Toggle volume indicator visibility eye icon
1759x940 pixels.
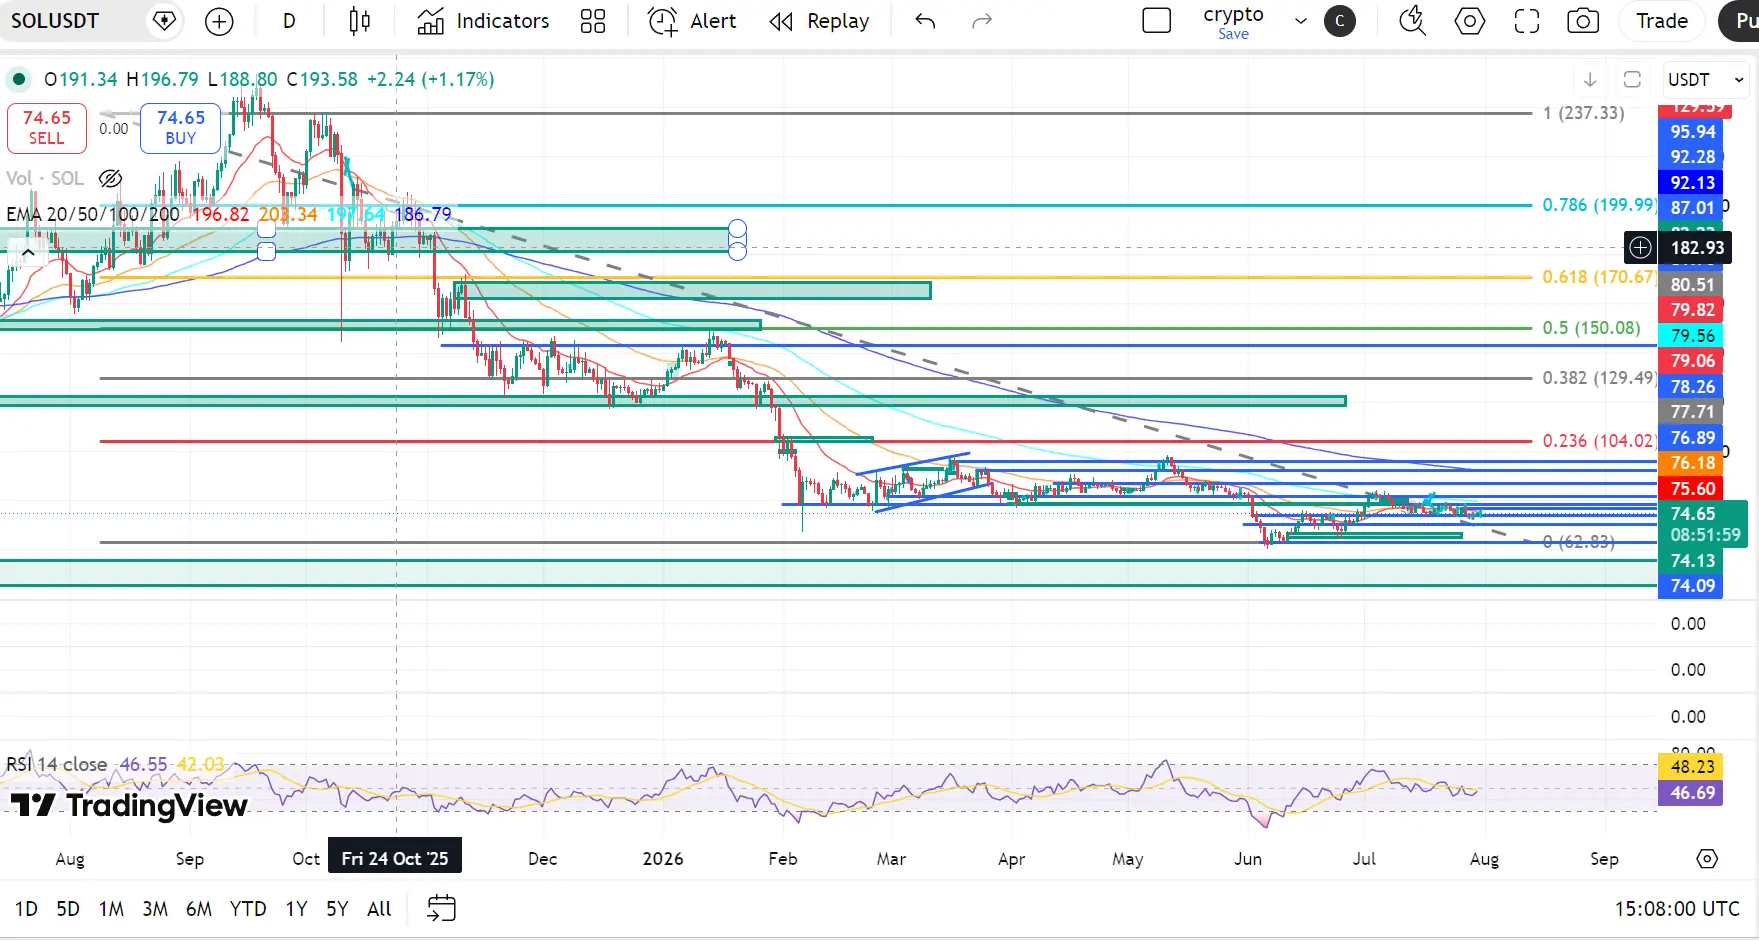pyautogui.click(x=110, y=178)
